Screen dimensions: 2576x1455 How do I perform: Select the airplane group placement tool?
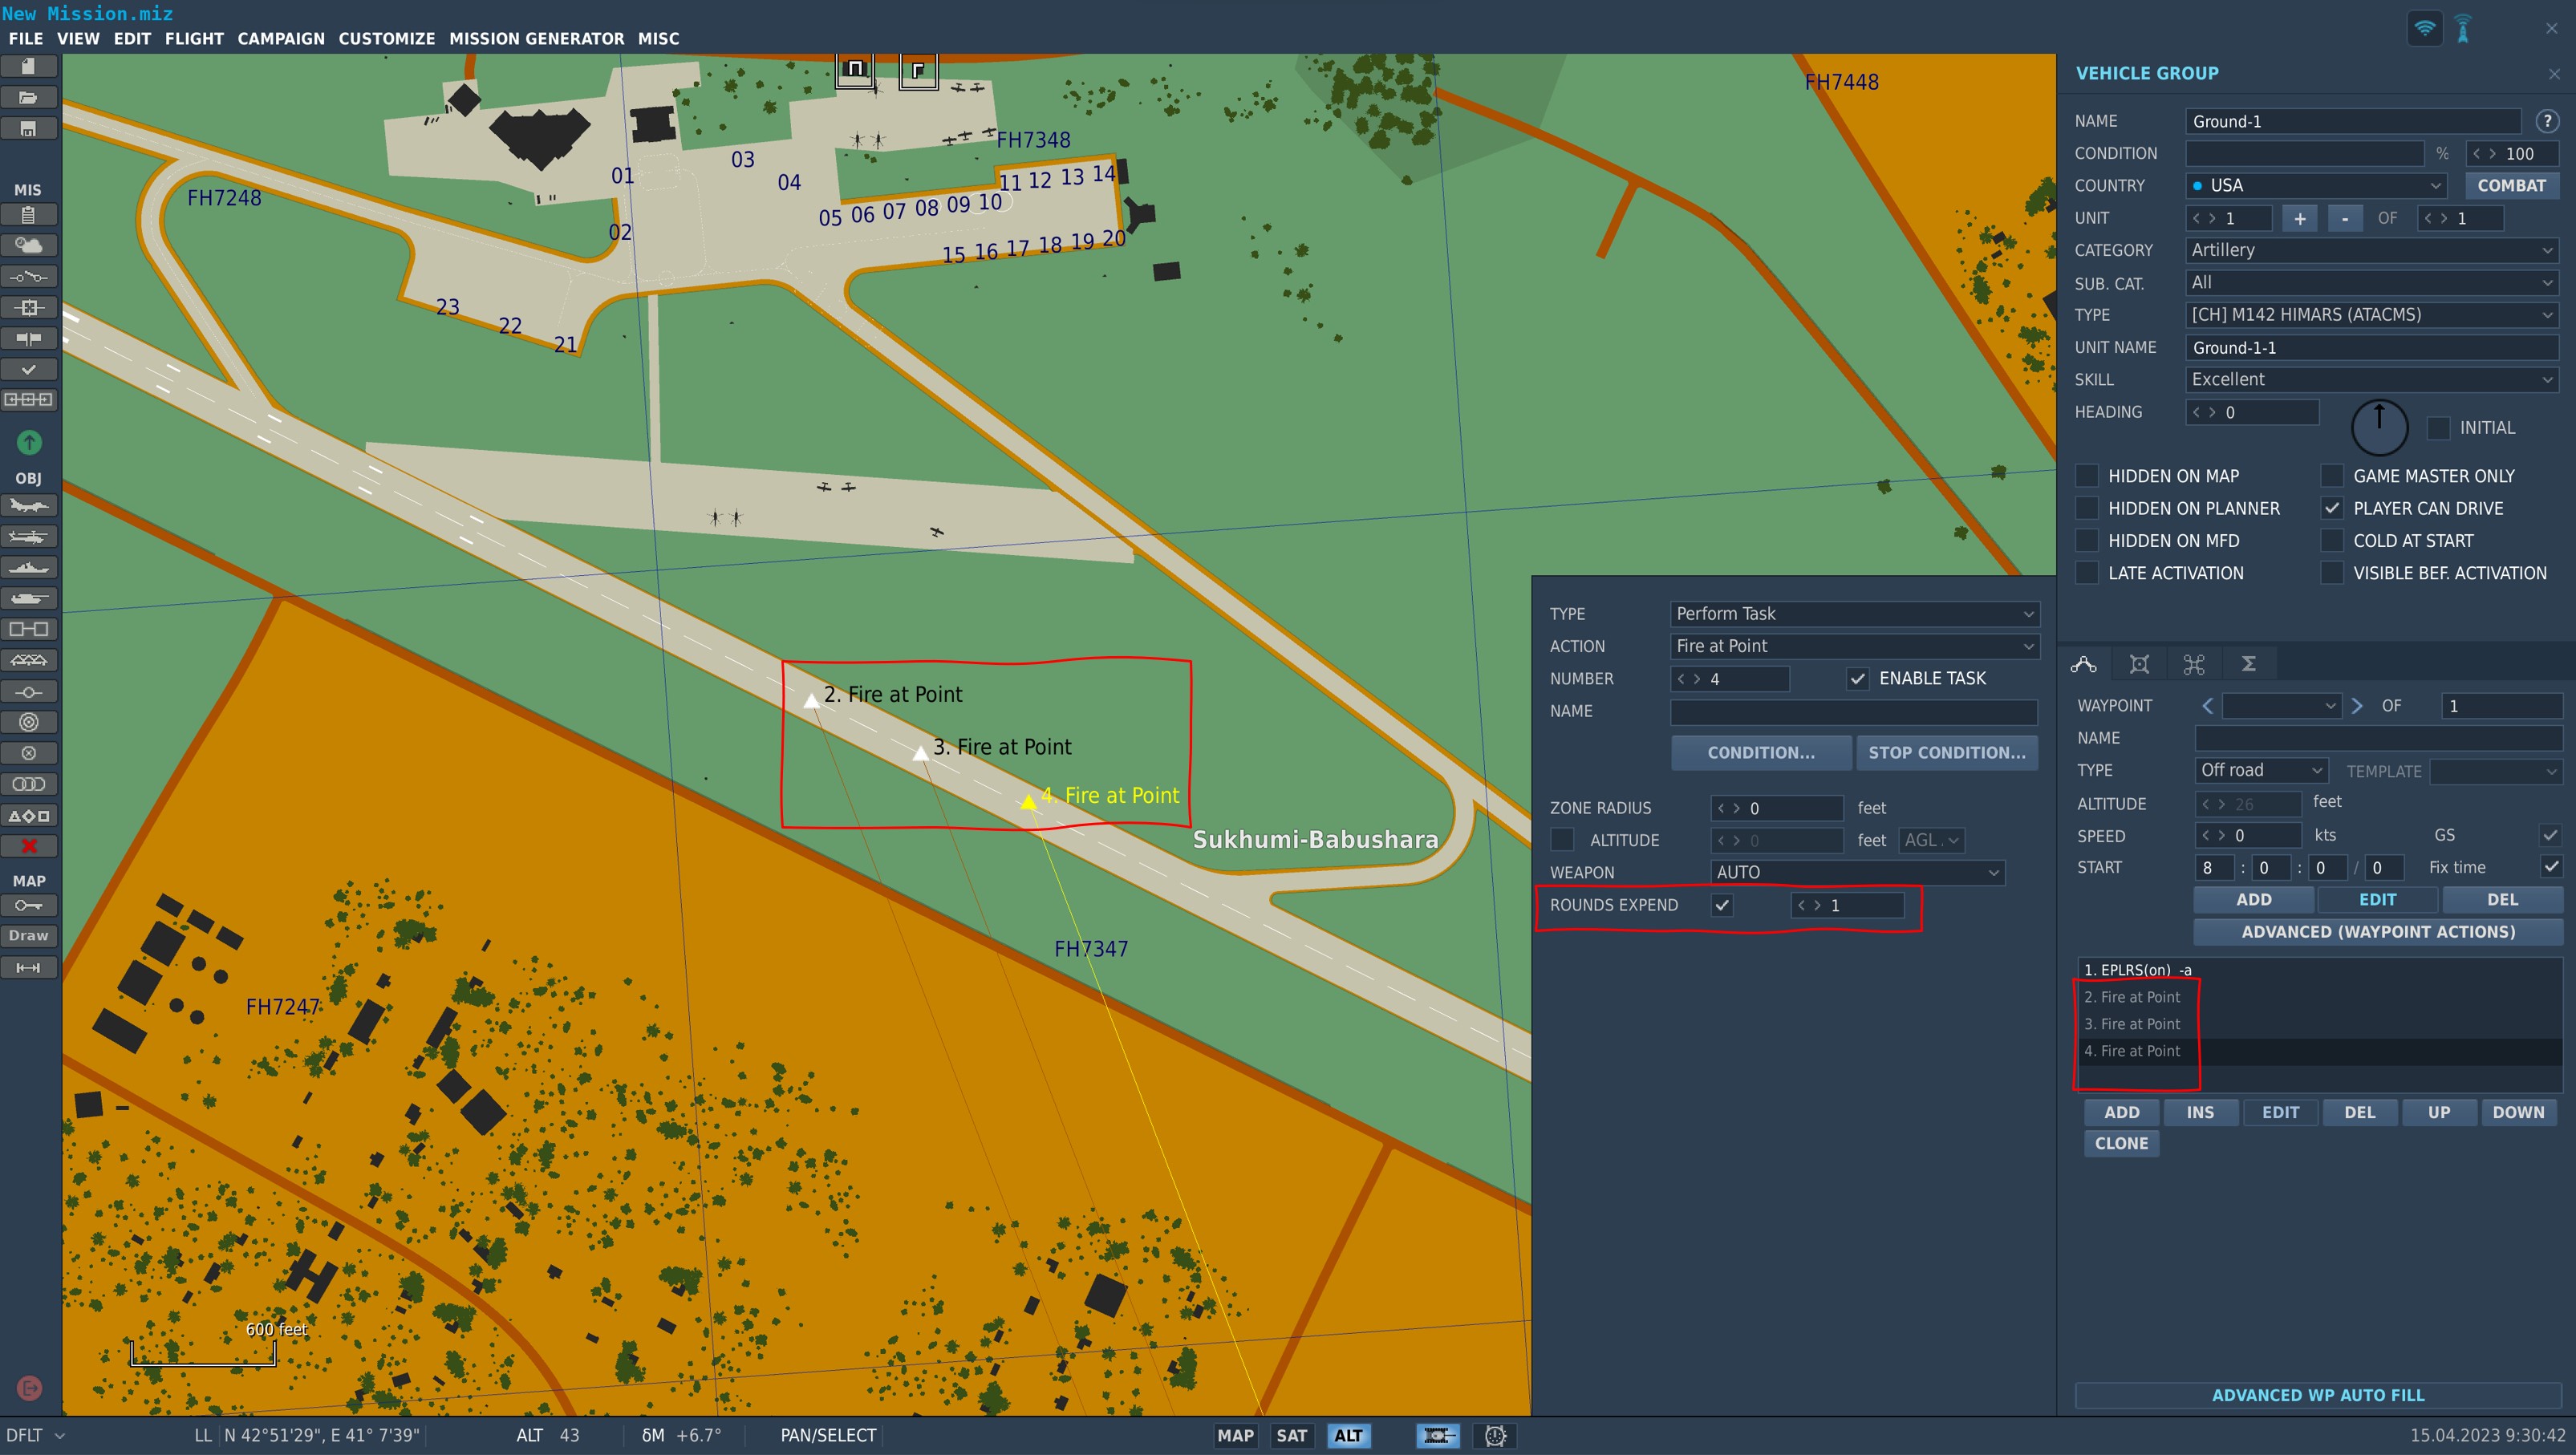[28, 506]
